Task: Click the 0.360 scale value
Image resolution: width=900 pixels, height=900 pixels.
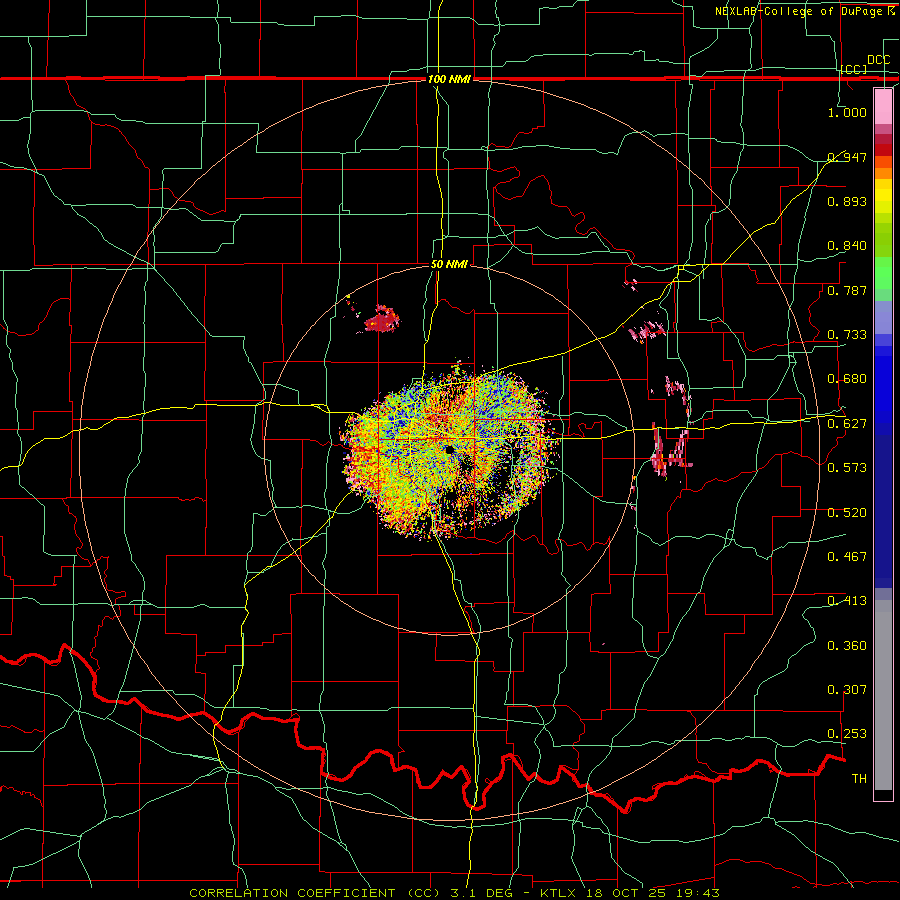Action: pos(847,646)
